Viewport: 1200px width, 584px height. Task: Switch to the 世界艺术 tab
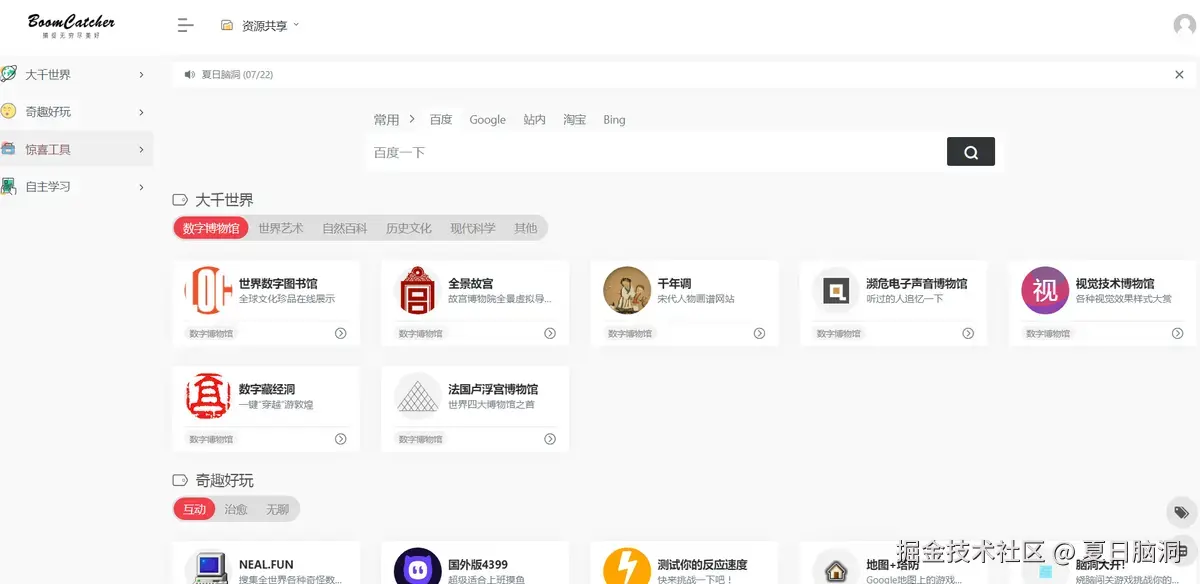[x=281, y=228]
